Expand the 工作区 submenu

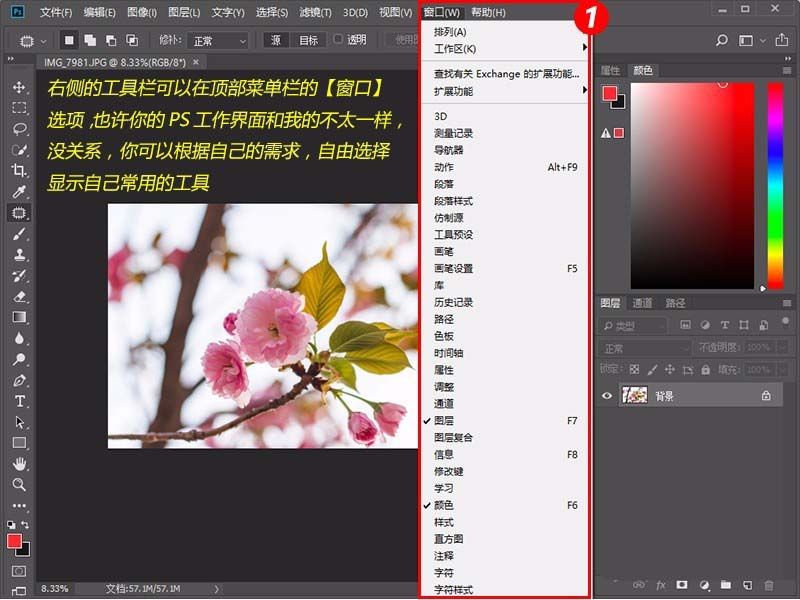pos(455,47)
